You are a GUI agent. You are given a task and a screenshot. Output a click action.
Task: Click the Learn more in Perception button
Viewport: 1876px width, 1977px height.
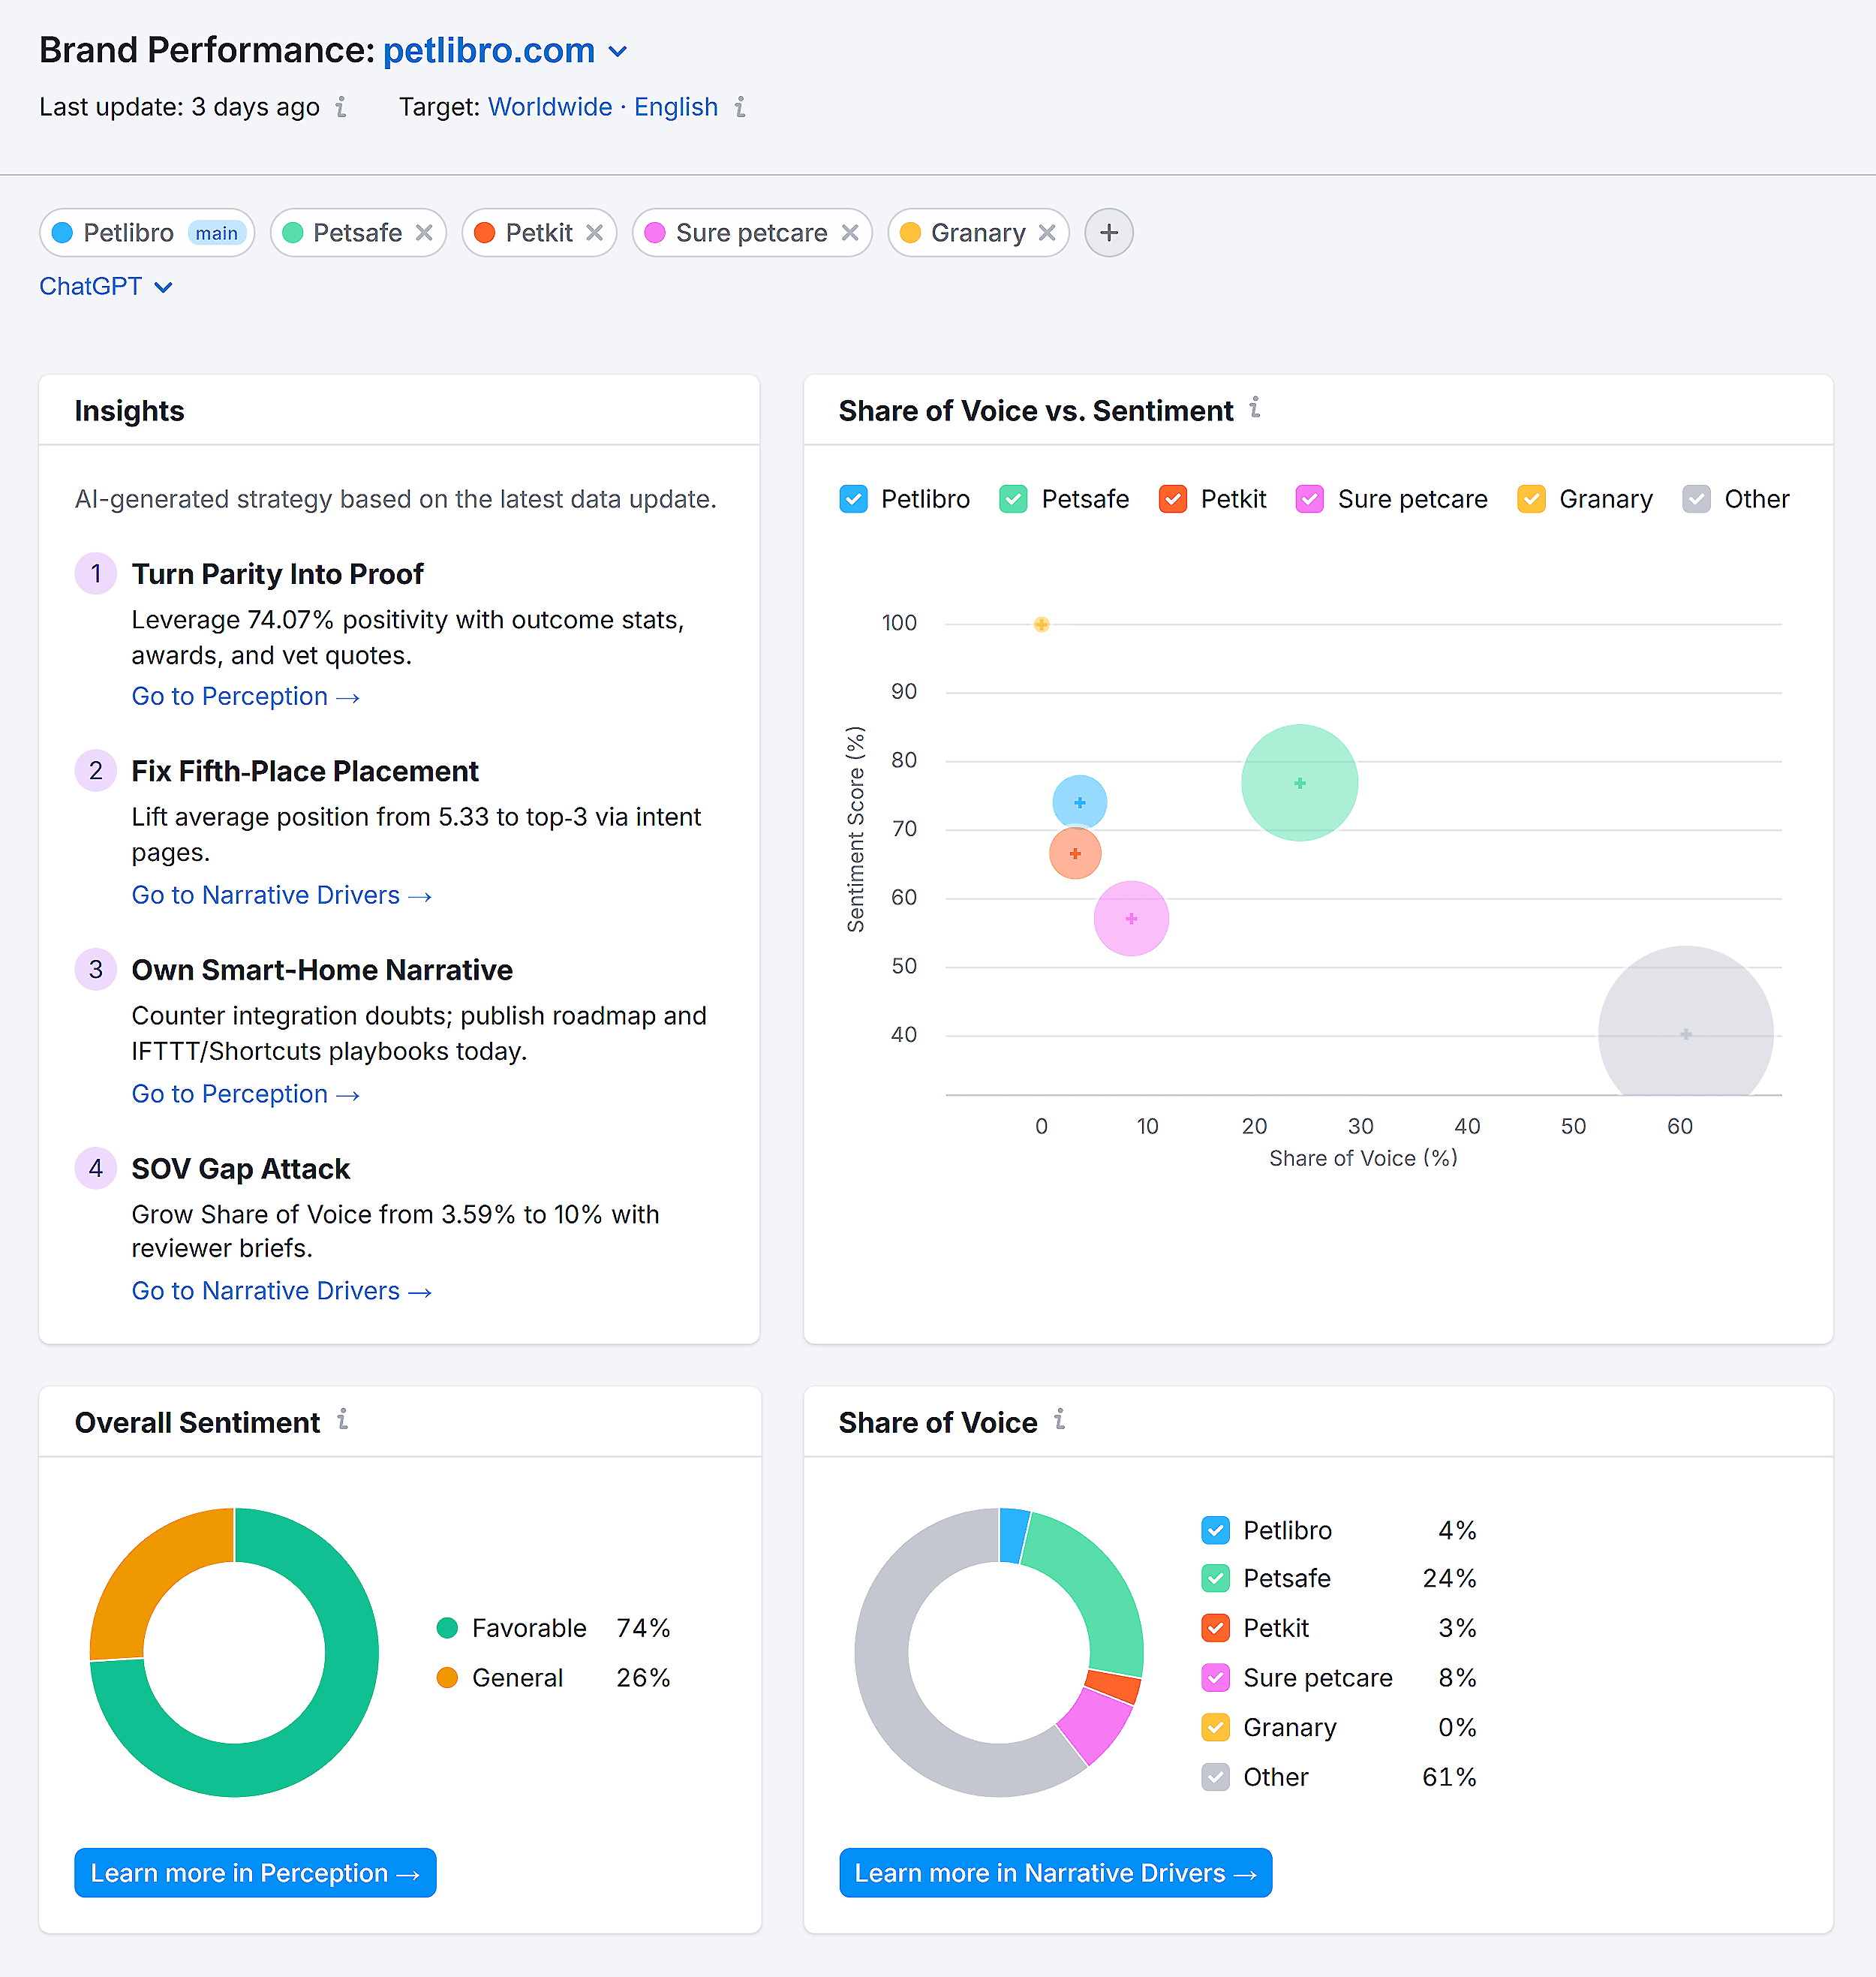tap(254, 1872)
